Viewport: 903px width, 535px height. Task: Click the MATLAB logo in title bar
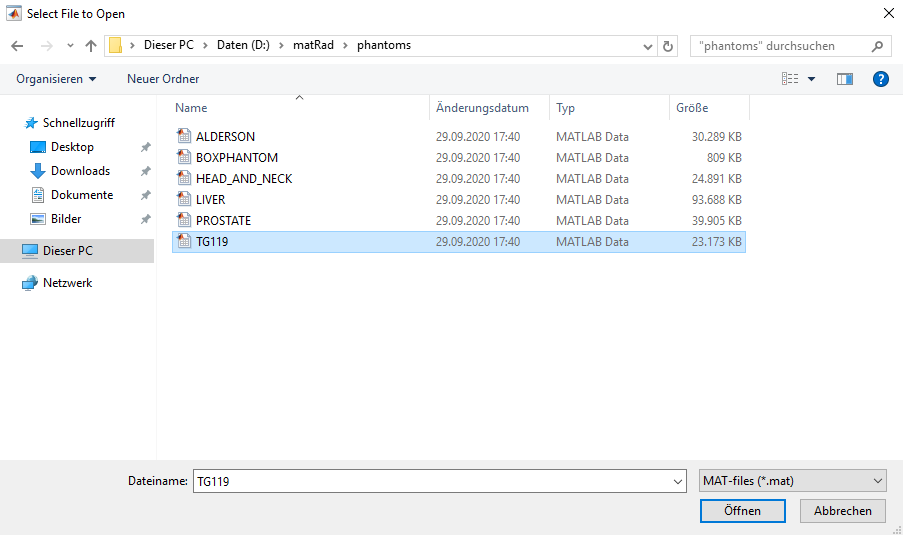(14, 13)
